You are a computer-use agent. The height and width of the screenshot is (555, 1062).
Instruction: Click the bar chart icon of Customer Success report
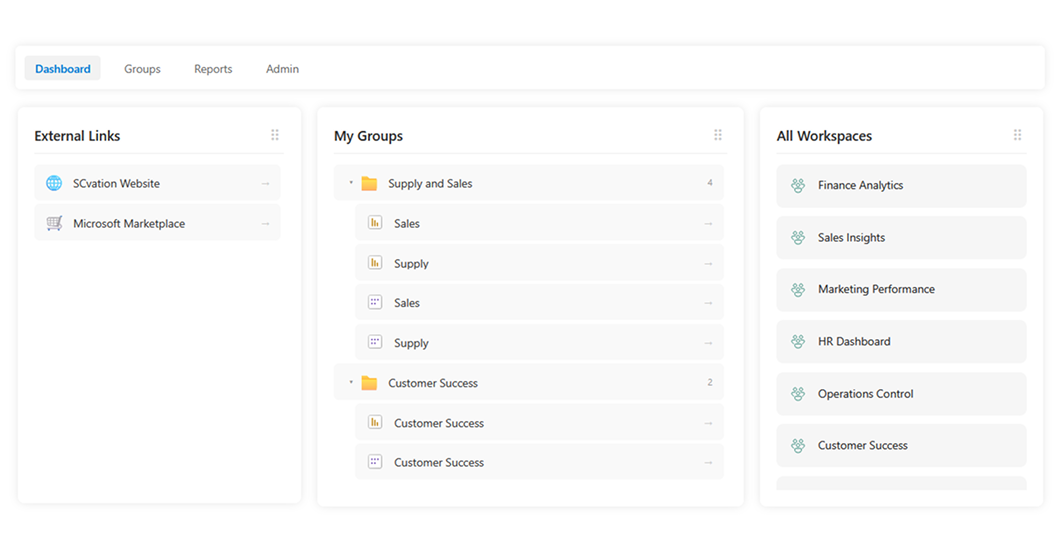pos(375,422)
